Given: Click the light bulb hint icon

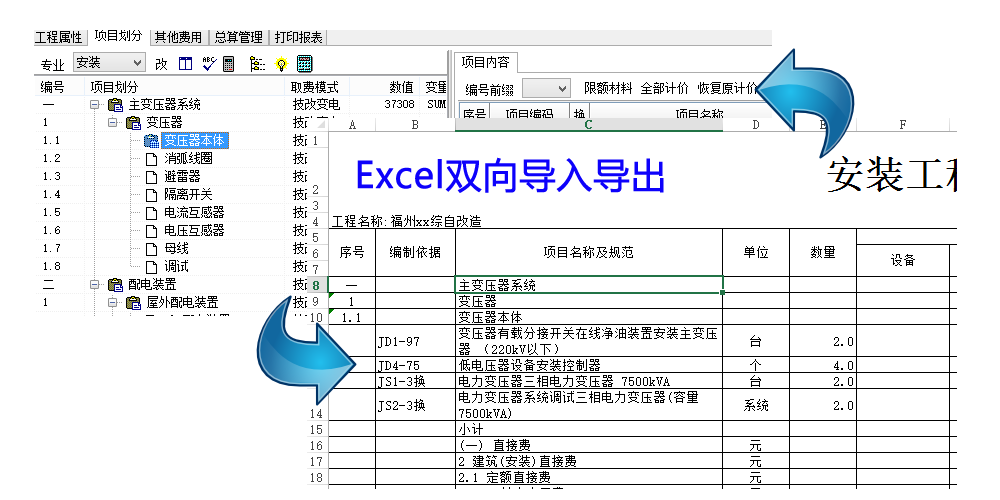Looking at the screenshot, I should pyautogui.click(x=281, y=64).
